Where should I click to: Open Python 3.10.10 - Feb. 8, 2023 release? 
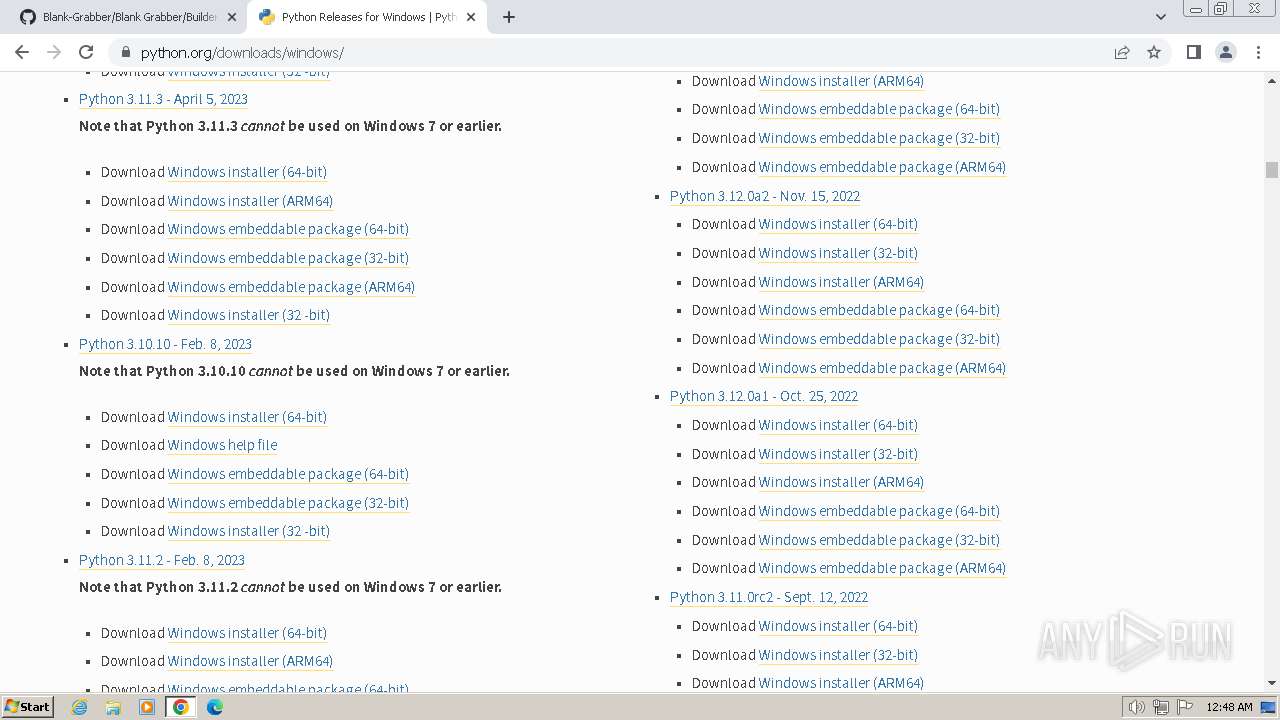point(165,344)
